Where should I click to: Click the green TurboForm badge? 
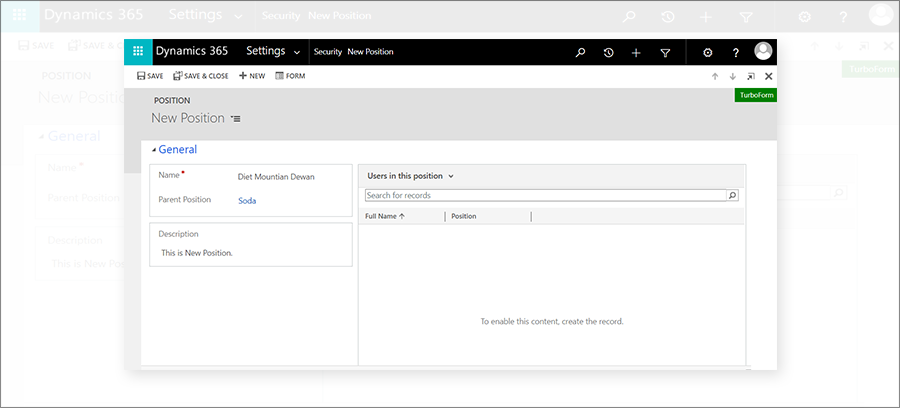(755, 95)
